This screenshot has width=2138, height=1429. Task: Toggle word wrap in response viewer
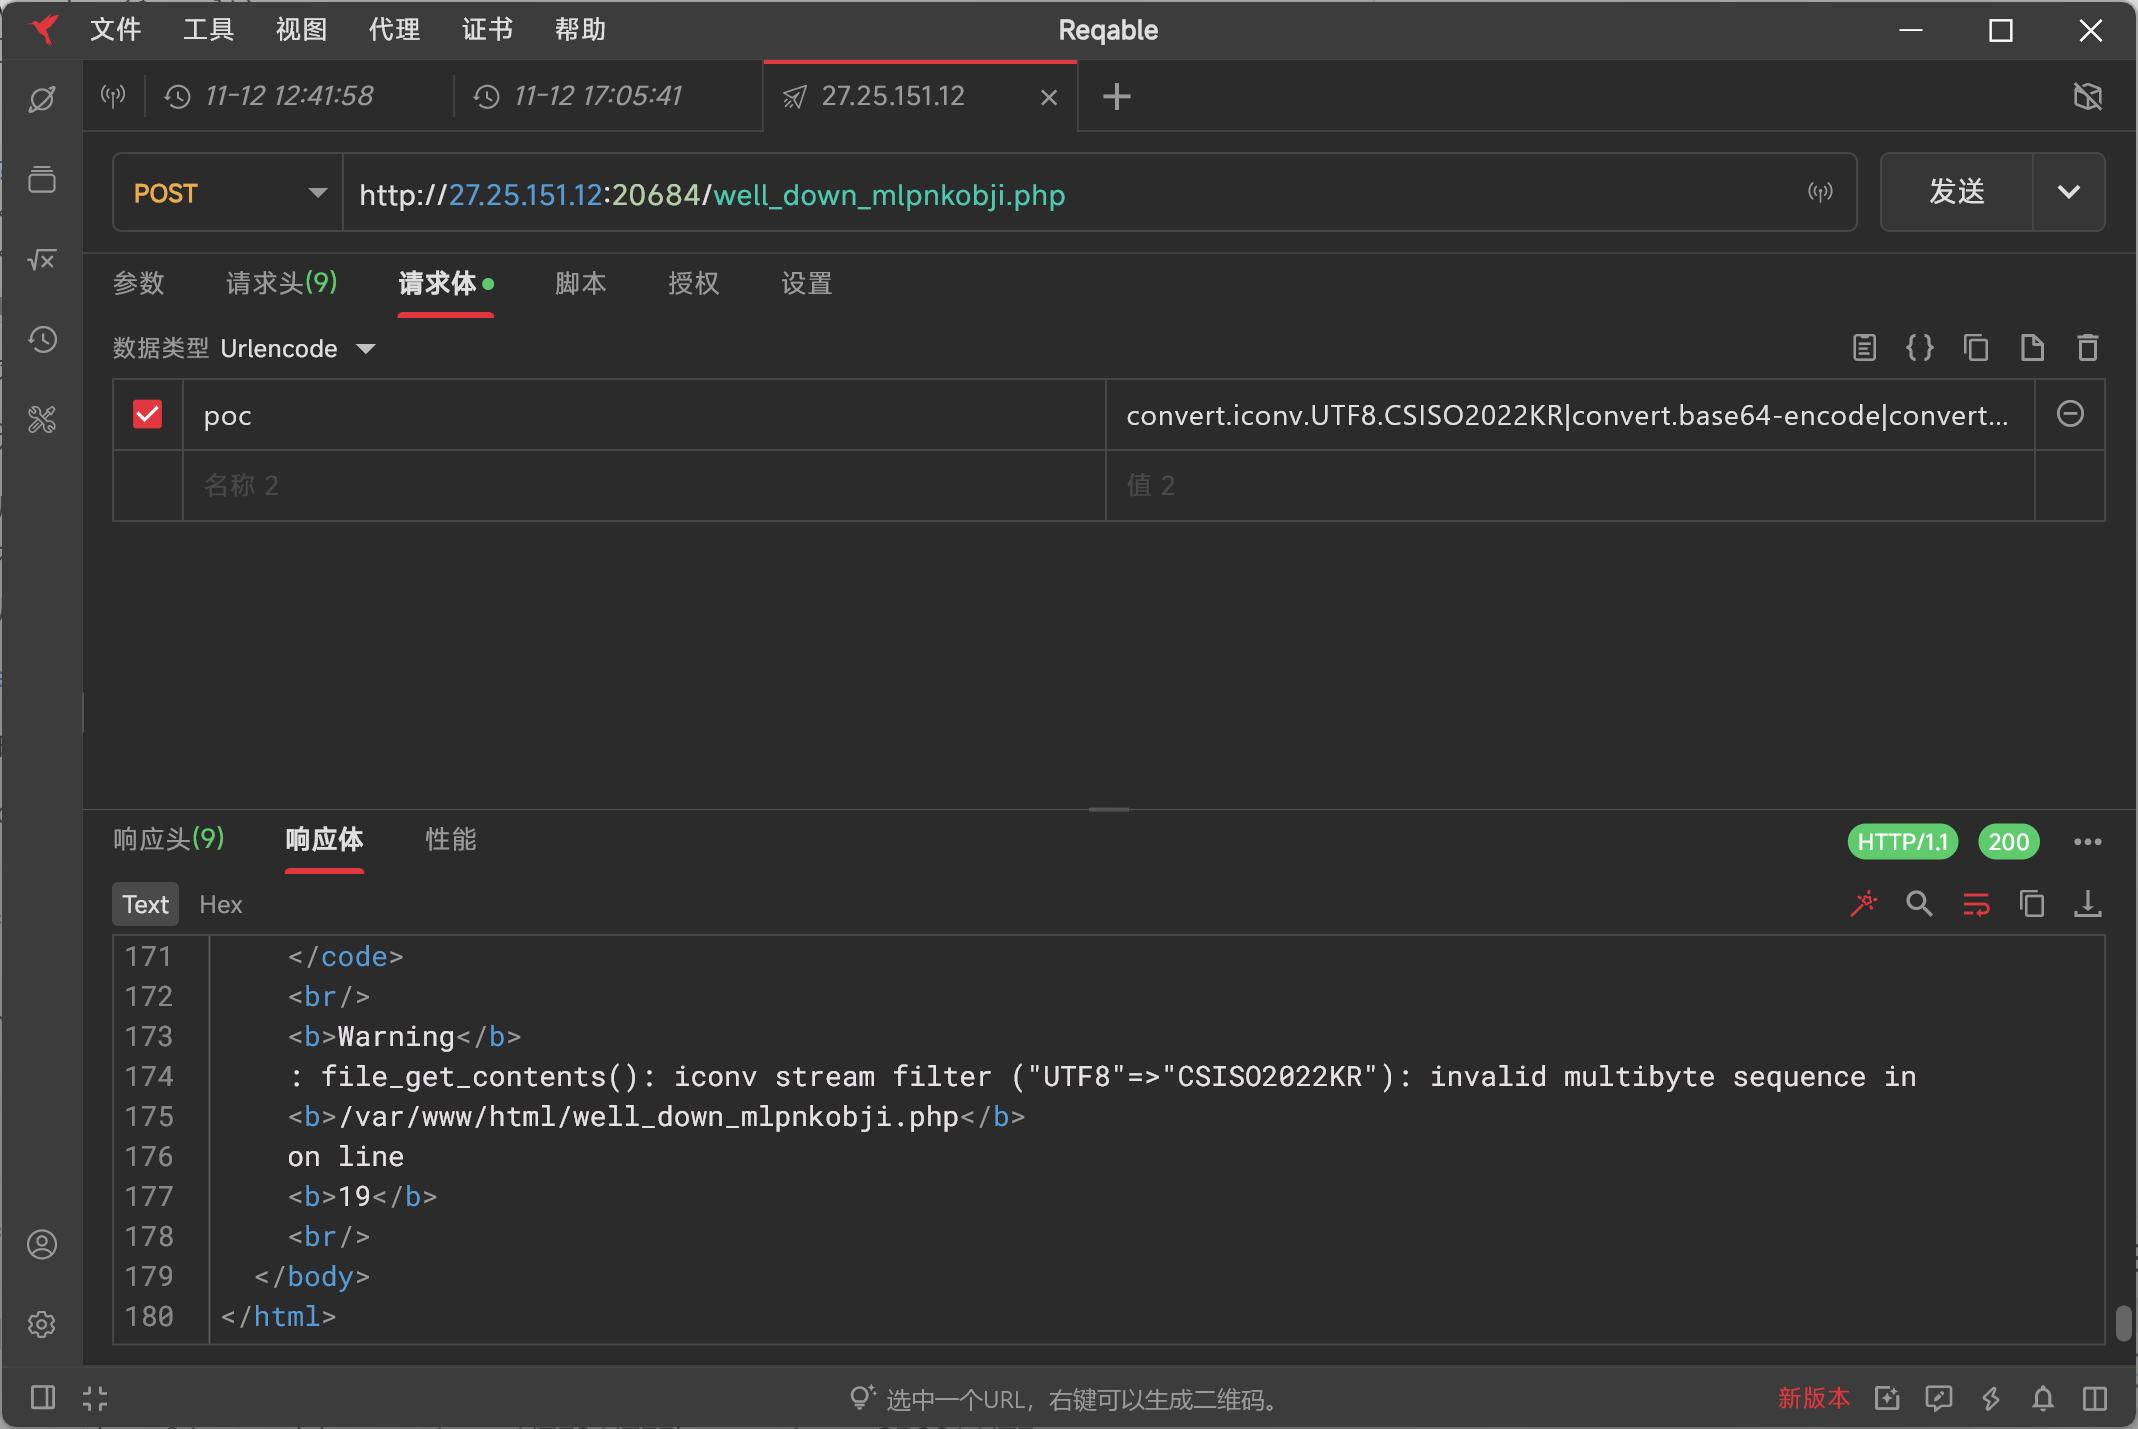(x=1976, y=904)
